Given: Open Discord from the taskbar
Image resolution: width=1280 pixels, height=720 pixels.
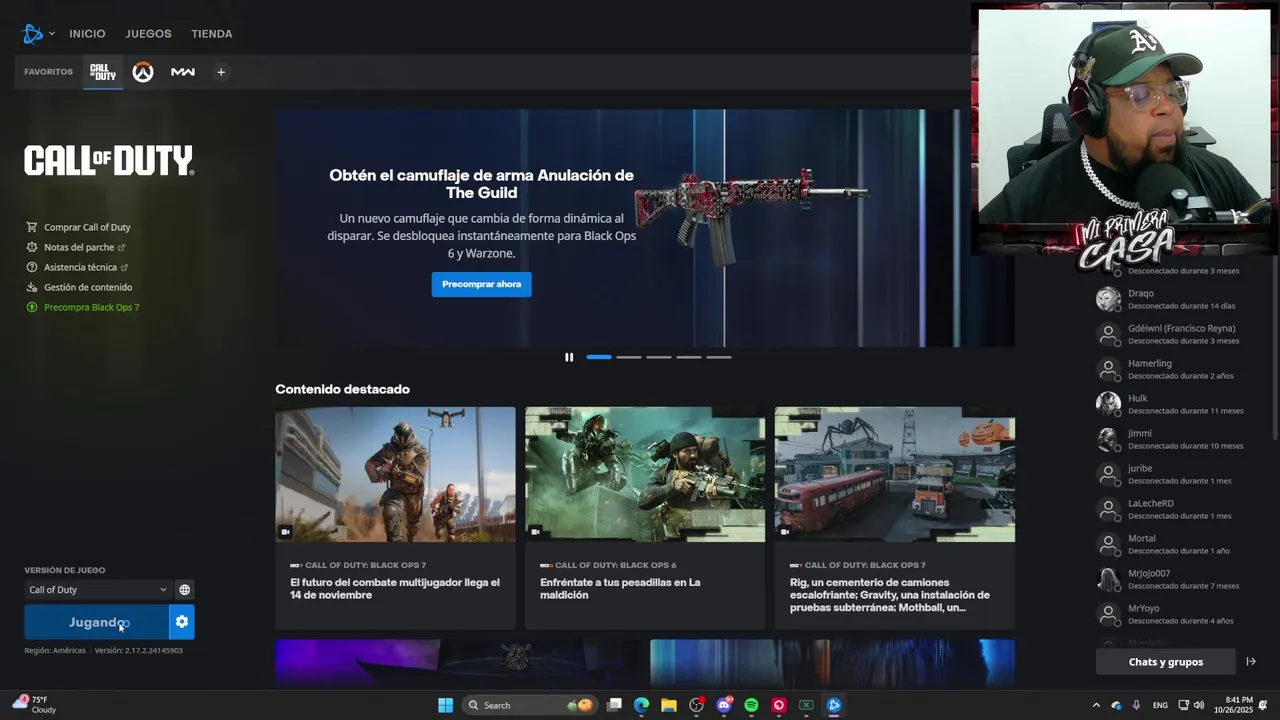Looking at the screenshot, I should [724, 705].
